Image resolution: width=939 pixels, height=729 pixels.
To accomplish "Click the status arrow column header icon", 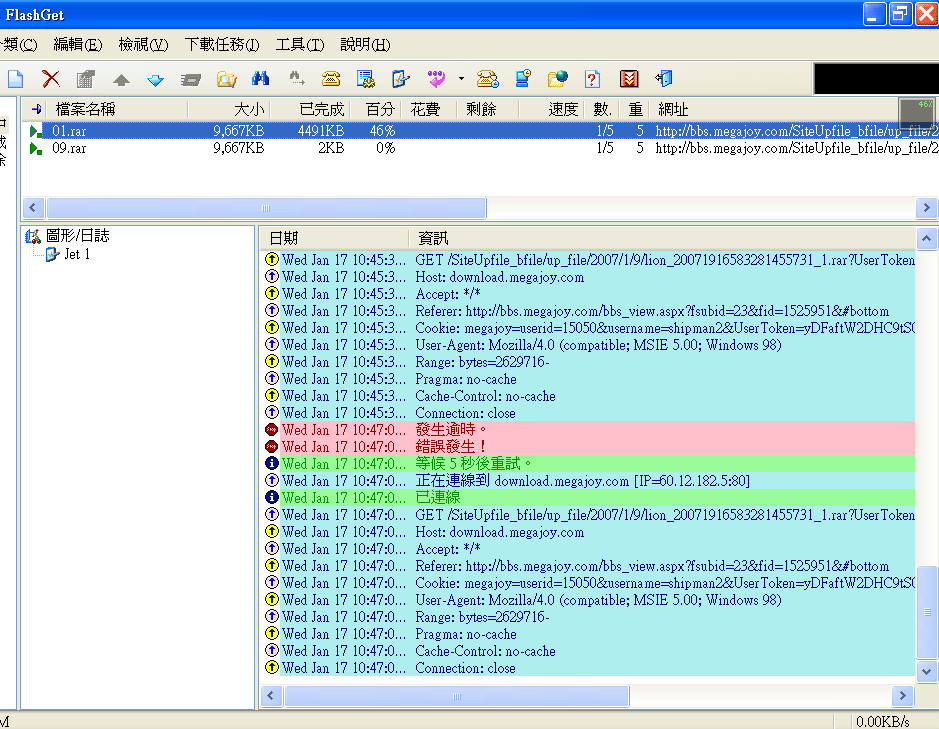I will 36,109.
